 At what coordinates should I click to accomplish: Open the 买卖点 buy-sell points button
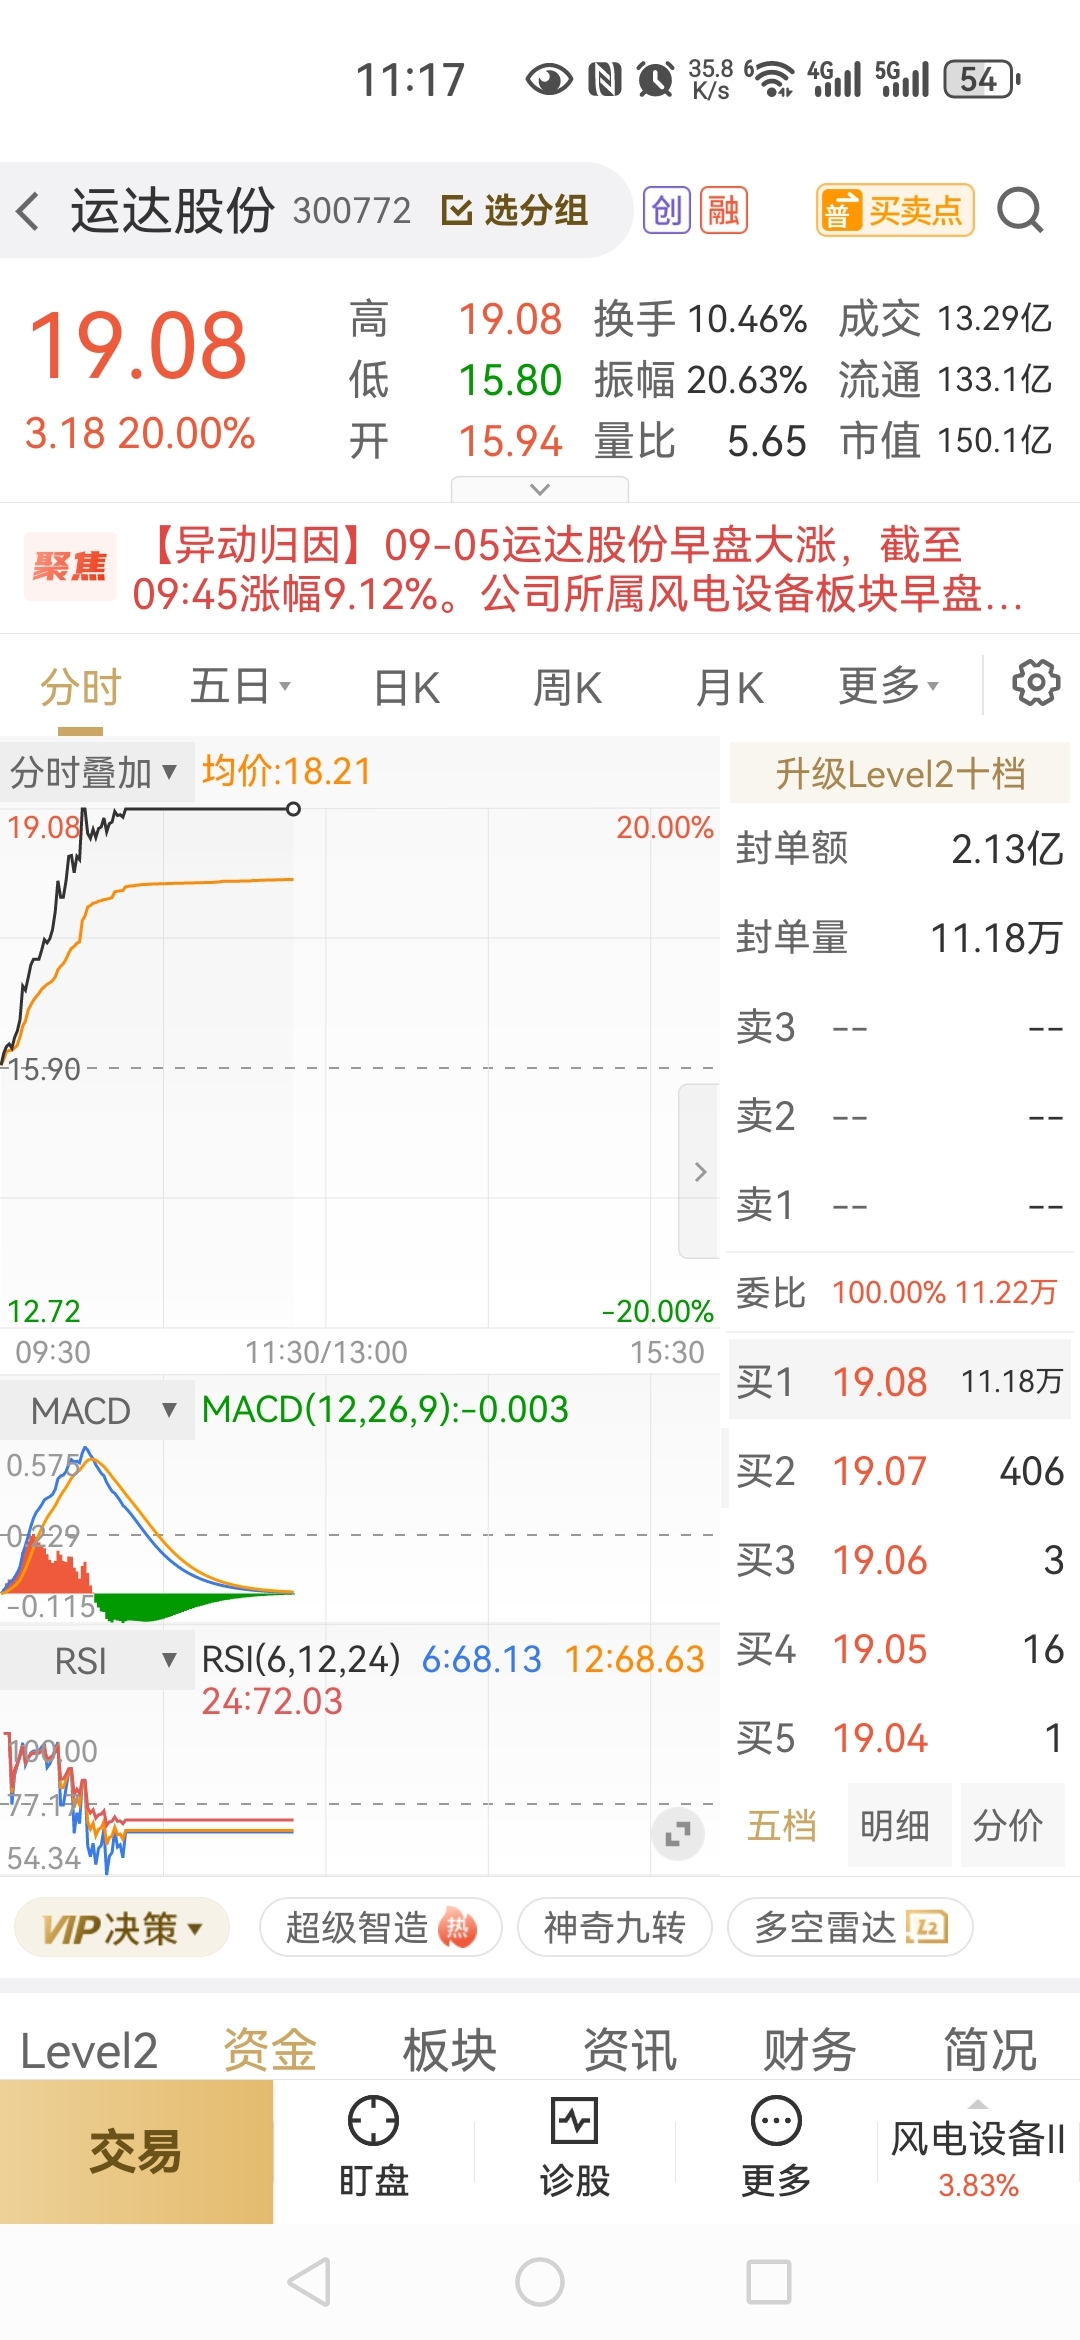(895, 210)
